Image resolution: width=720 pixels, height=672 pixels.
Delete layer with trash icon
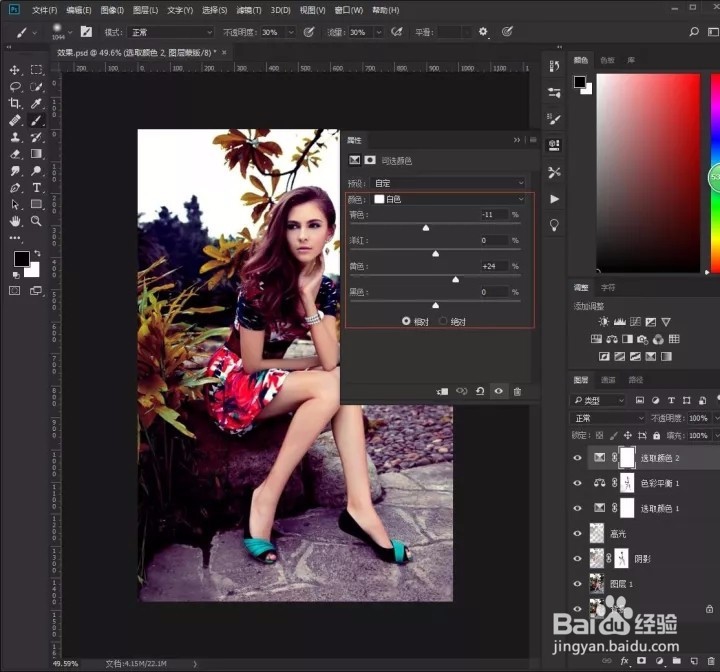pyautogui.click(x=711, y=661)
